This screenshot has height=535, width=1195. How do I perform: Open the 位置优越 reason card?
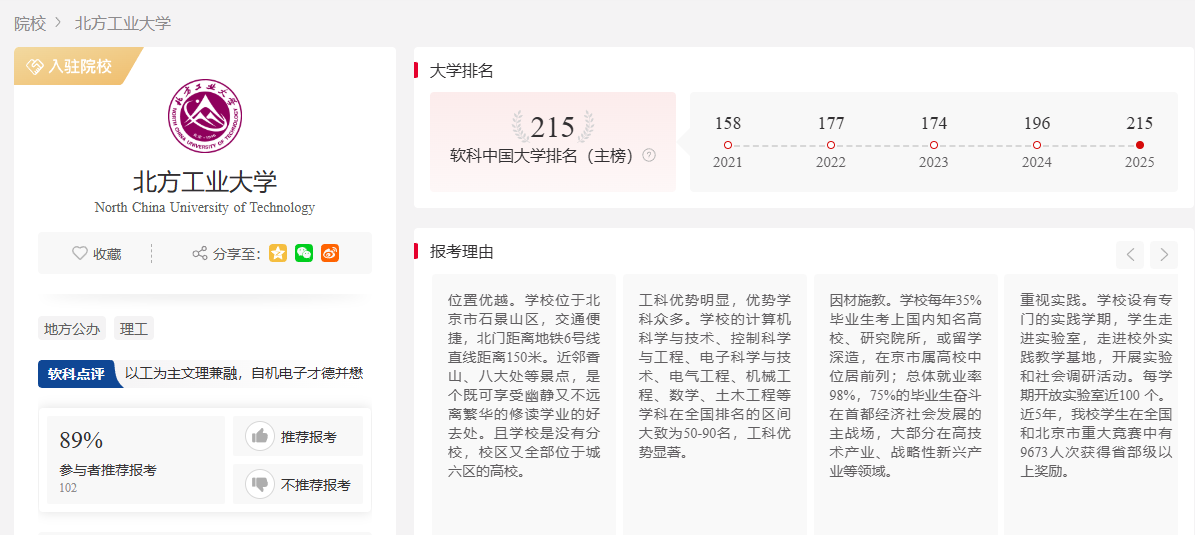click(x=524, y=405)
